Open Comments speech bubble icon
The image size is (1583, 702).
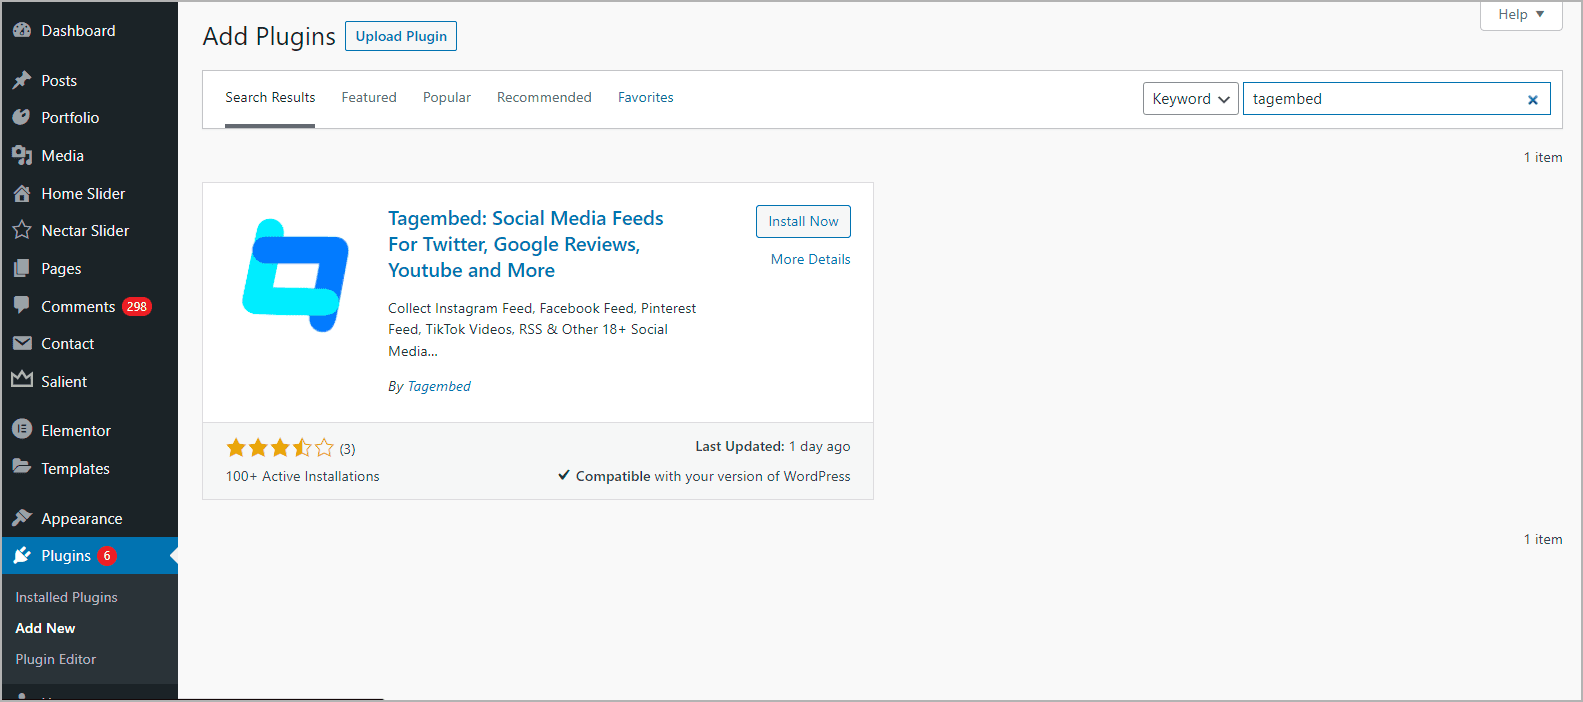click(x=22, y=306)
